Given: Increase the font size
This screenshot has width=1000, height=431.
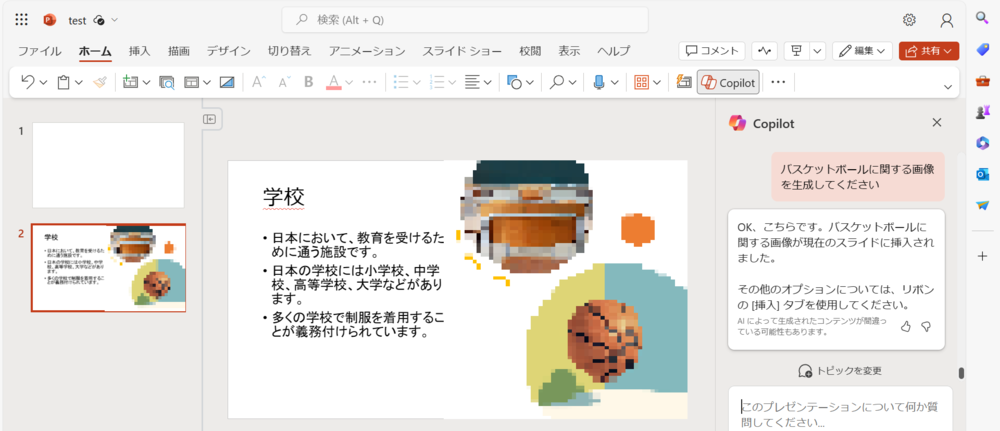Looking at the screenshot, I should pos(258,82).
